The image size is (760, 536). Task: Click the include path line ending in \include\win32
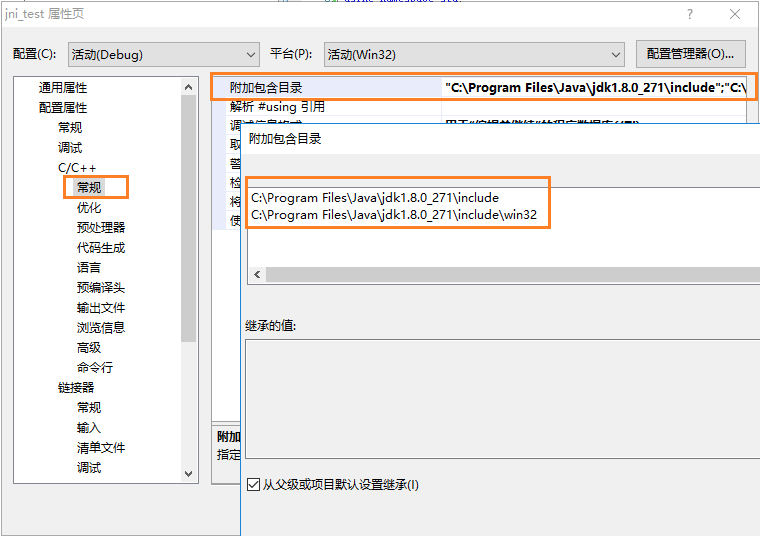pyautogui.click(x=394, y=215)
